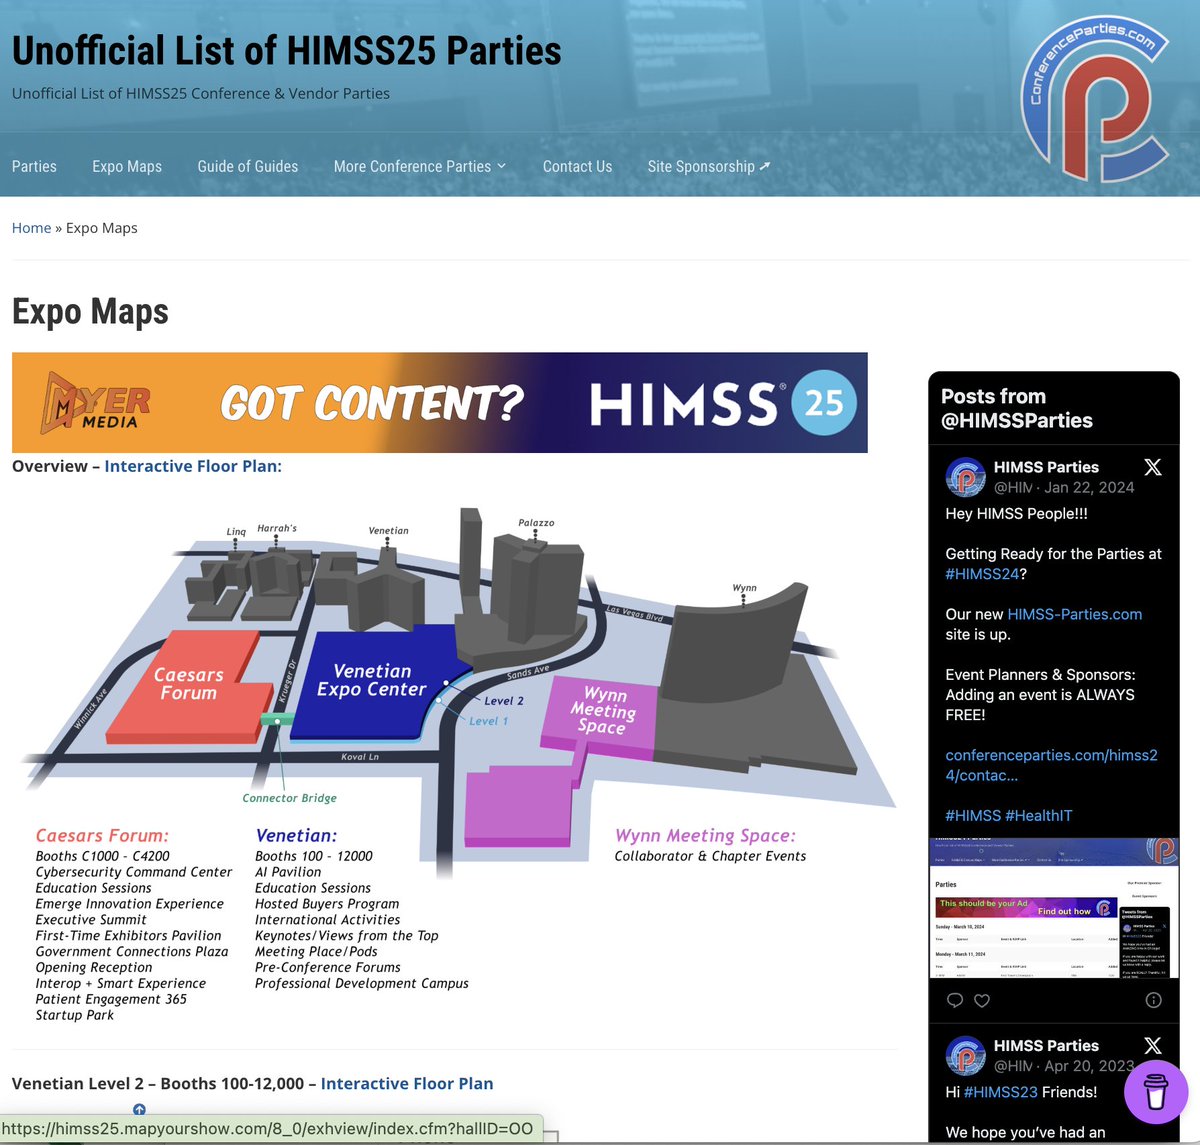Go to Home breadcrumb link
Viewport: 1200px width, 1145px height.
tap(31, 228)
